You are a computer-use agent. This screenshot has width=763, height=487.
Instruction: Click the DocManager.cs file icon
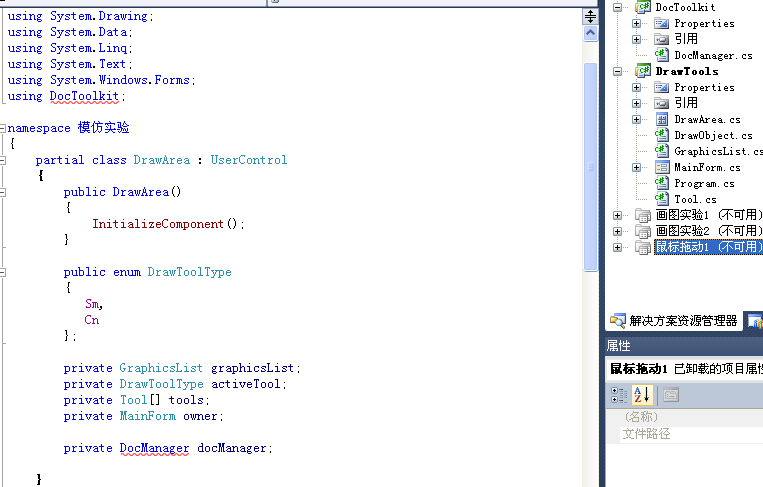(661, 55)
